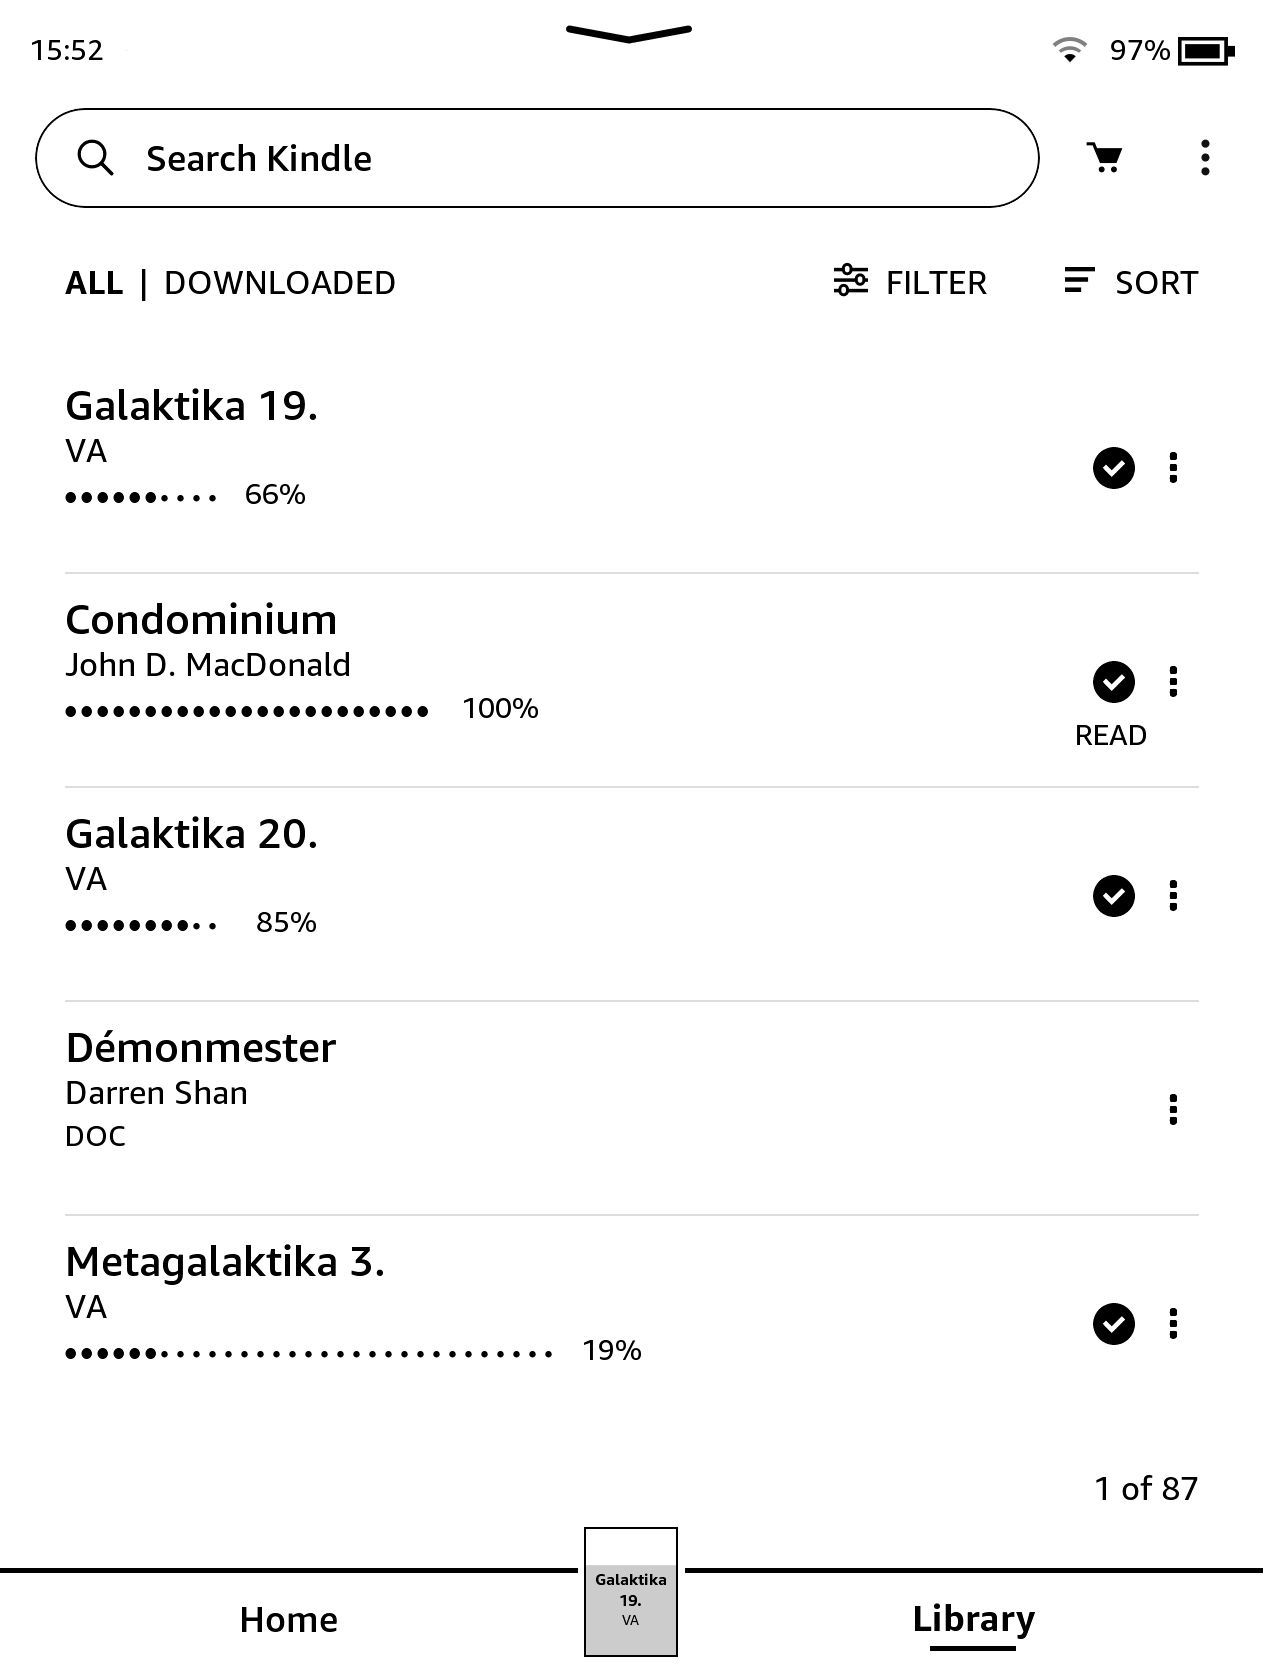Screen dimensions: 1264x1680
Task: Open options menu for Démonmester
Action: click(1173, 1110)
